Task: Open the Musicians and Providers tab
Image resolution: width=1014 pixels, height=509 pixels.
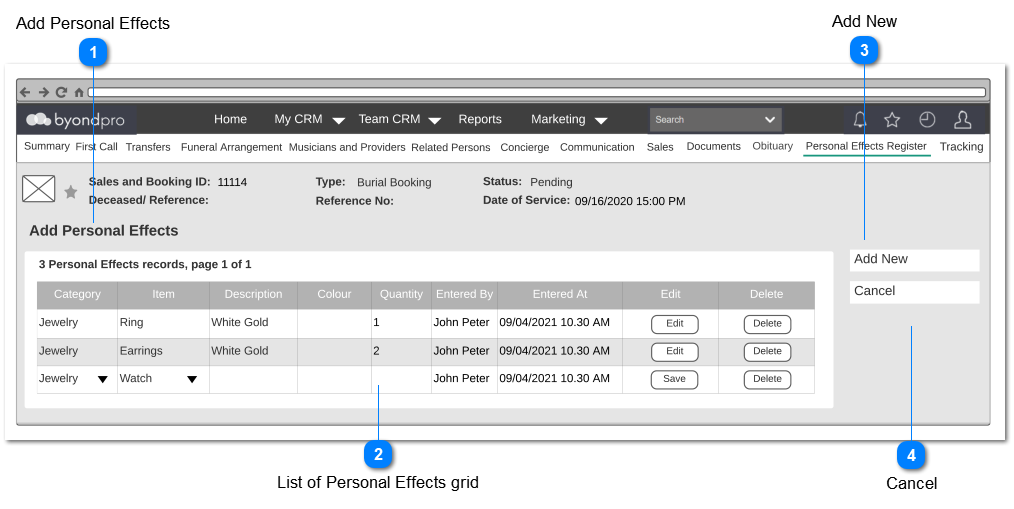Action: [347, 147]
